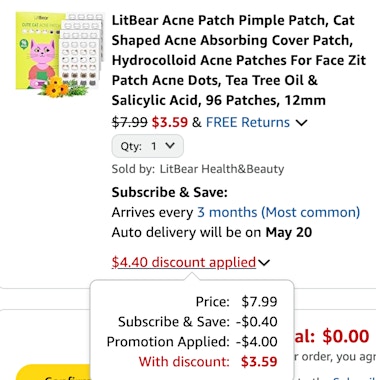Click the Subscribe & Save heading
The image size is (376, 380).
coord(170,192)
